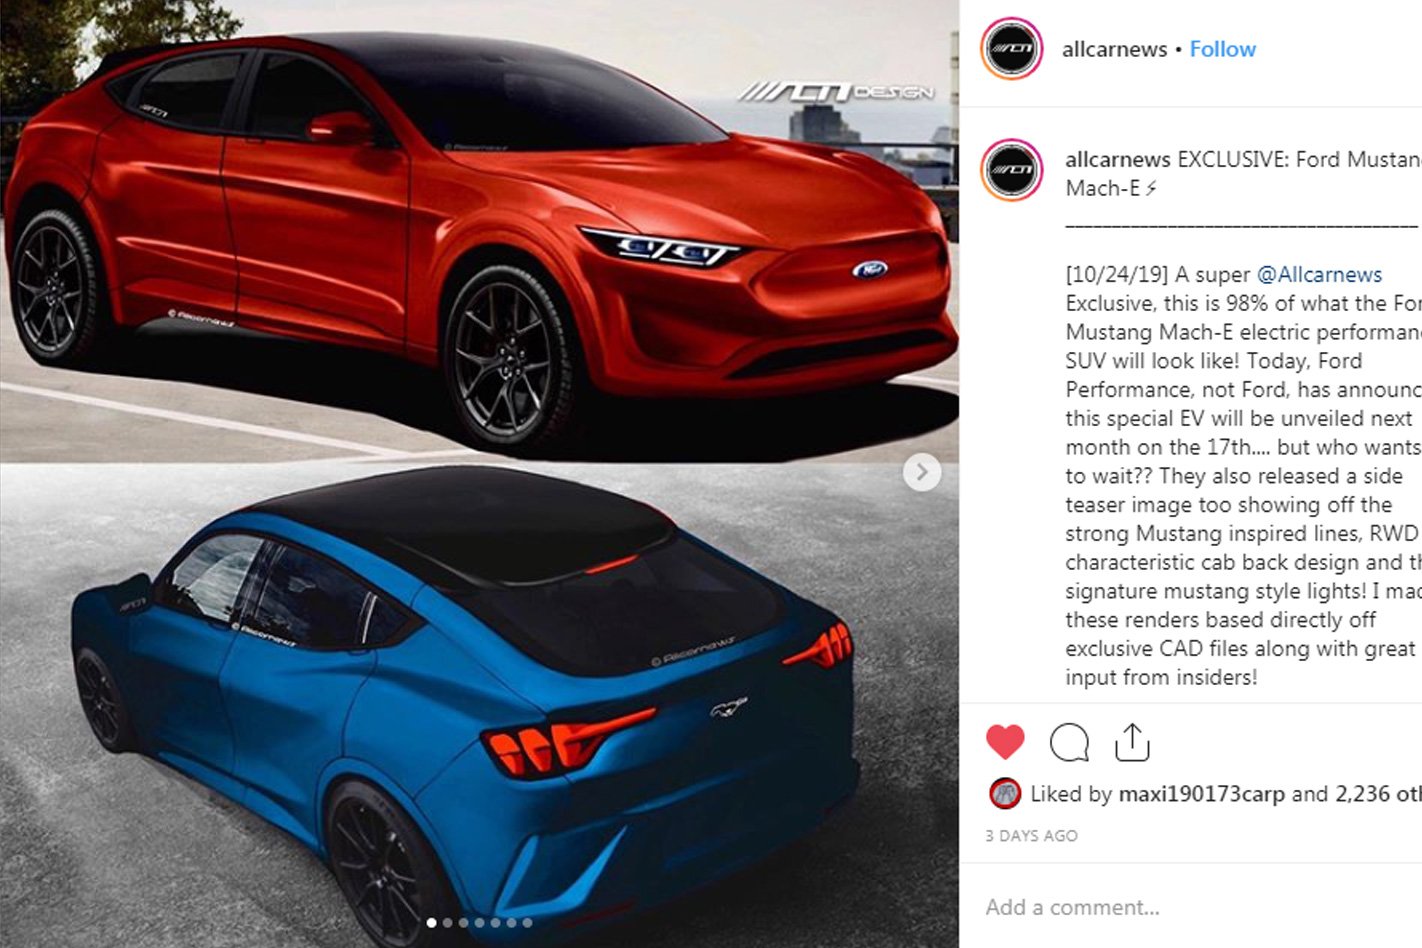1422x948 pixels.
Task: Click the heart like icon
Action: coord(1005,742)
